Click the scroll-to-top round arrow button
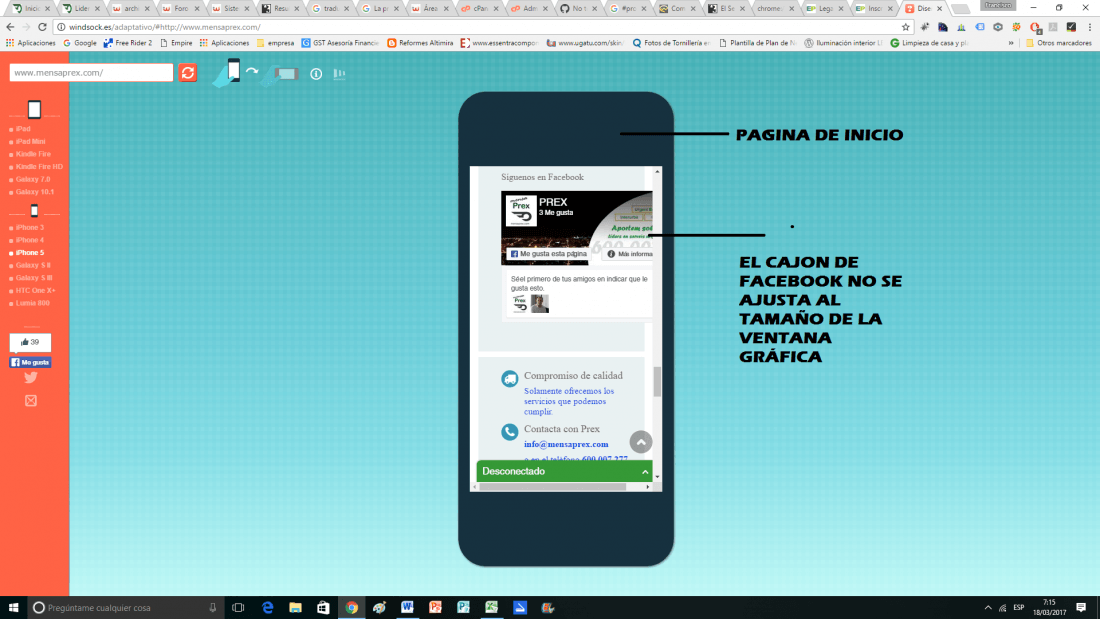Viewport: 1100px width, 619px height. [640, 442]
